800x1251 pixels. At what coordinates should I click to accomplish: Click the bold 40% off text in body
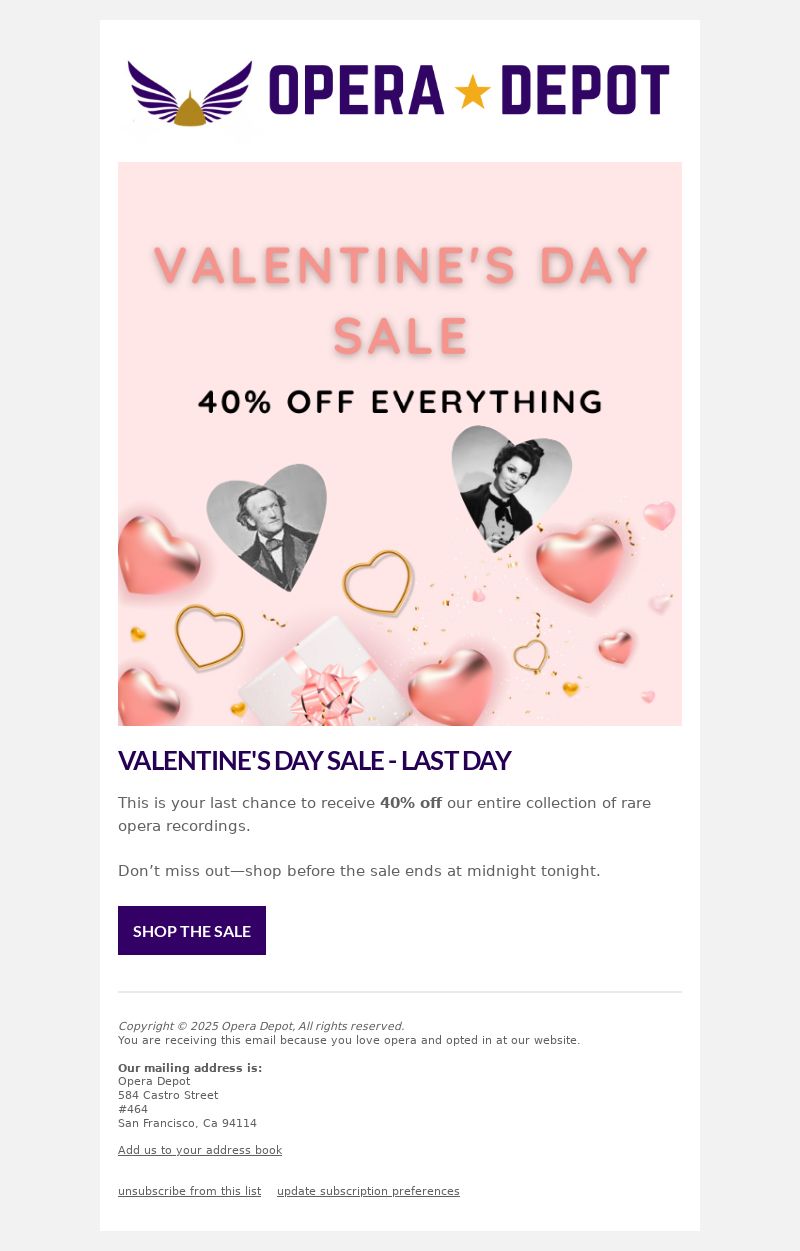411,803
